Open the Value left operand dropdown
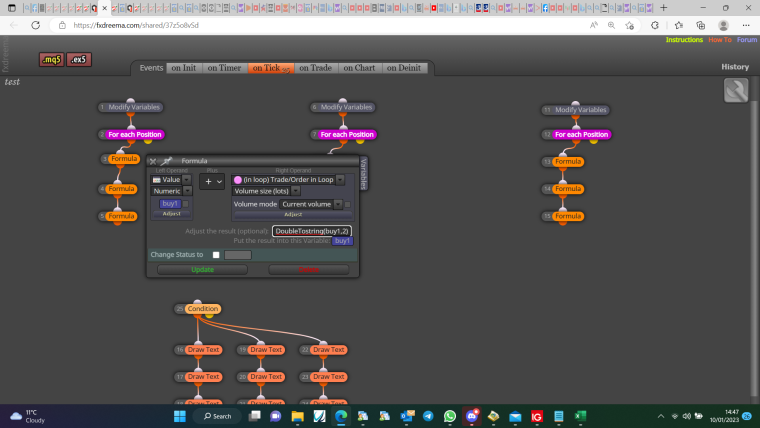The image size is (760, 428). [x=171, y=179]
